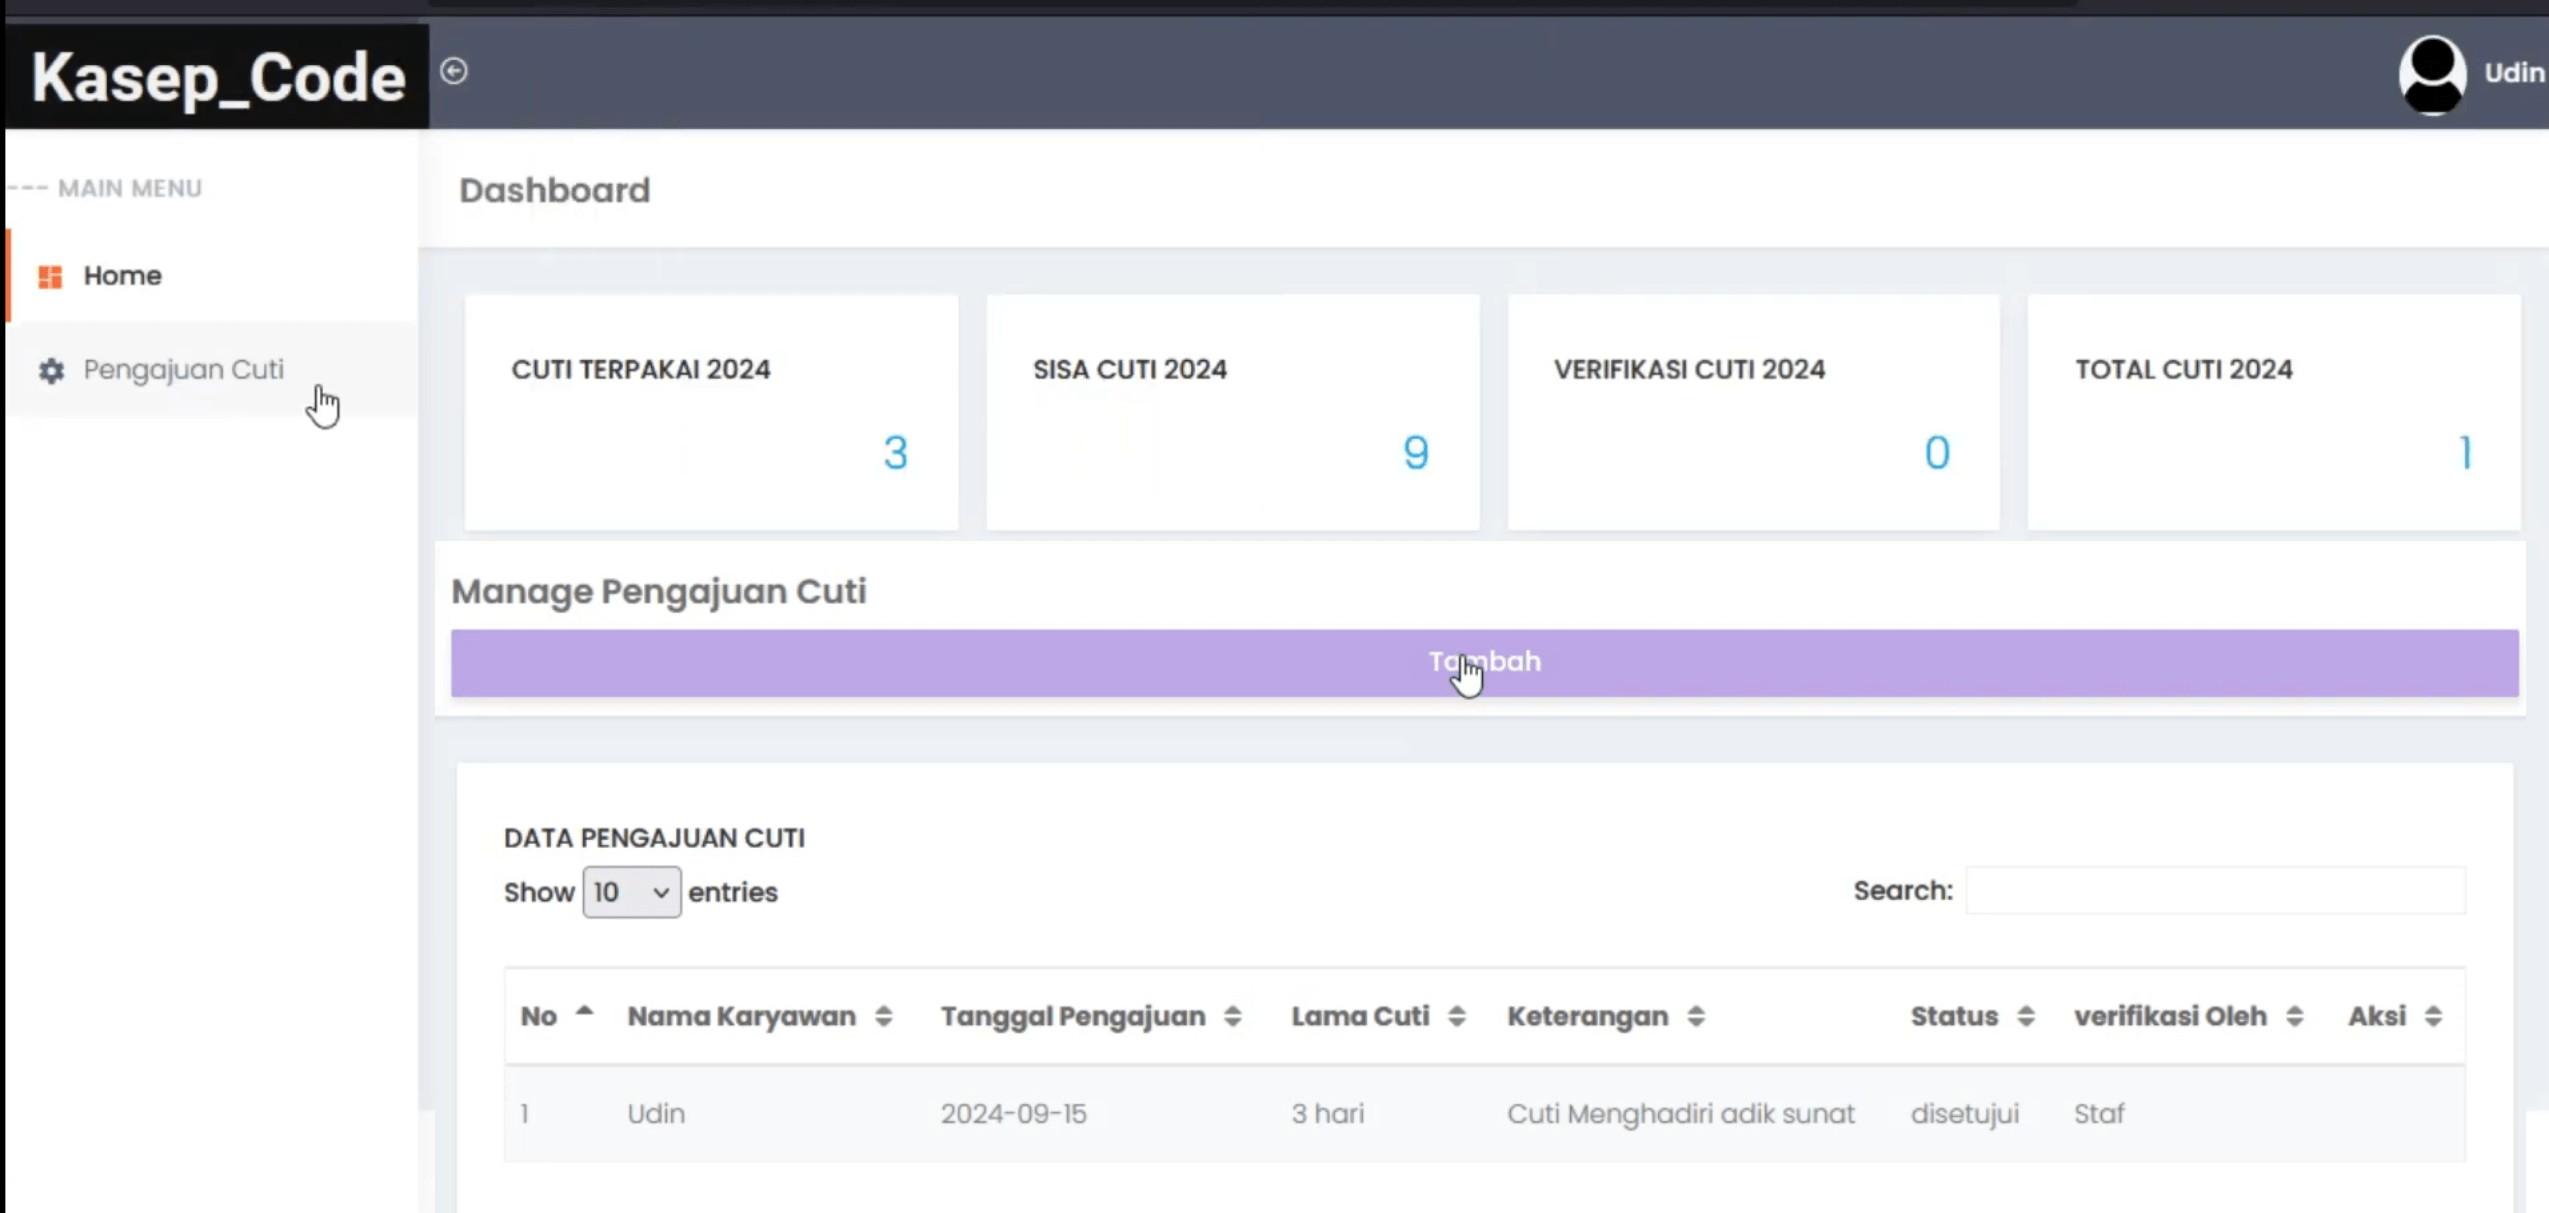Click the Udin username label
The image size is (2549, 1213).
click(2514, 73)
